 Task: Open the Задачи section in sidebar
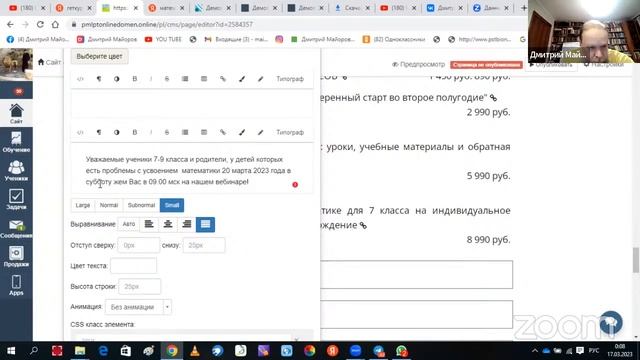click(x=16, y=199)
